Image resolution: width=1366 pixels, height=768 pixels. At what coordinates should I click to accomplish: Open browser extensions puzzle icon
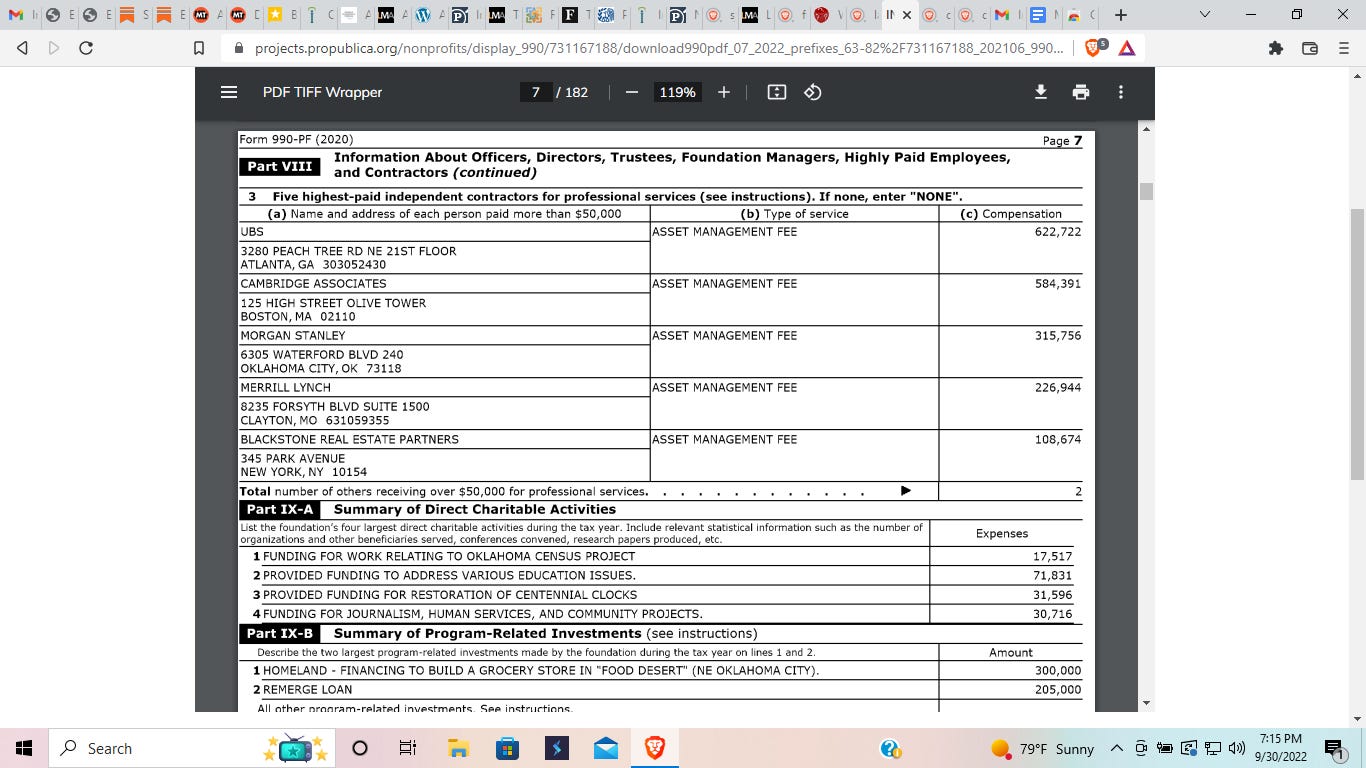click(x=1275, y=47)
